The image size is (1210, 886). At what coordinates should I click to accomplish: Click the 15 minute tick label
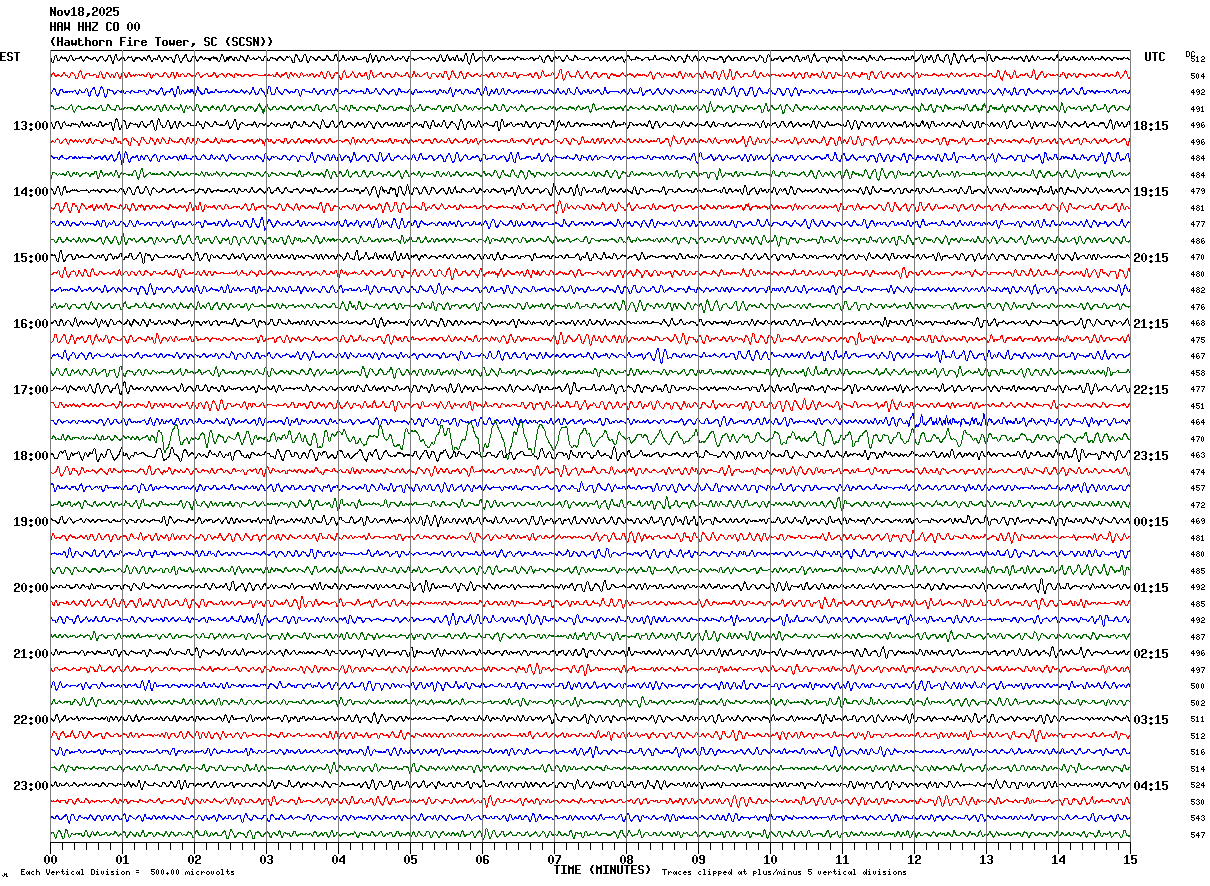pos(1130,859)
